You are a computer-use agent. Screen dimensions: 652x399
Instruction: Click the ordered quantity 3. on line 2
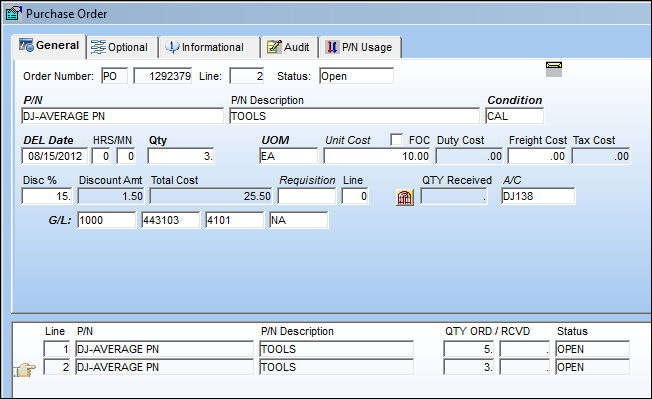pos(469,367)
